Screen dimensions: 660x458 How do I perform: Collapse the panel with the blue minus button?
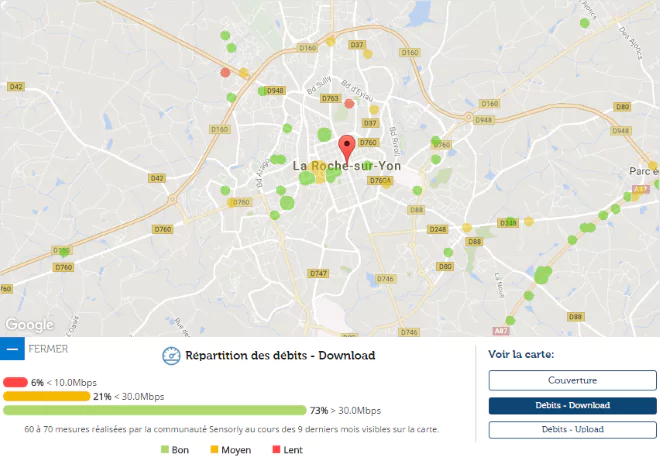[x=12, y=349]
